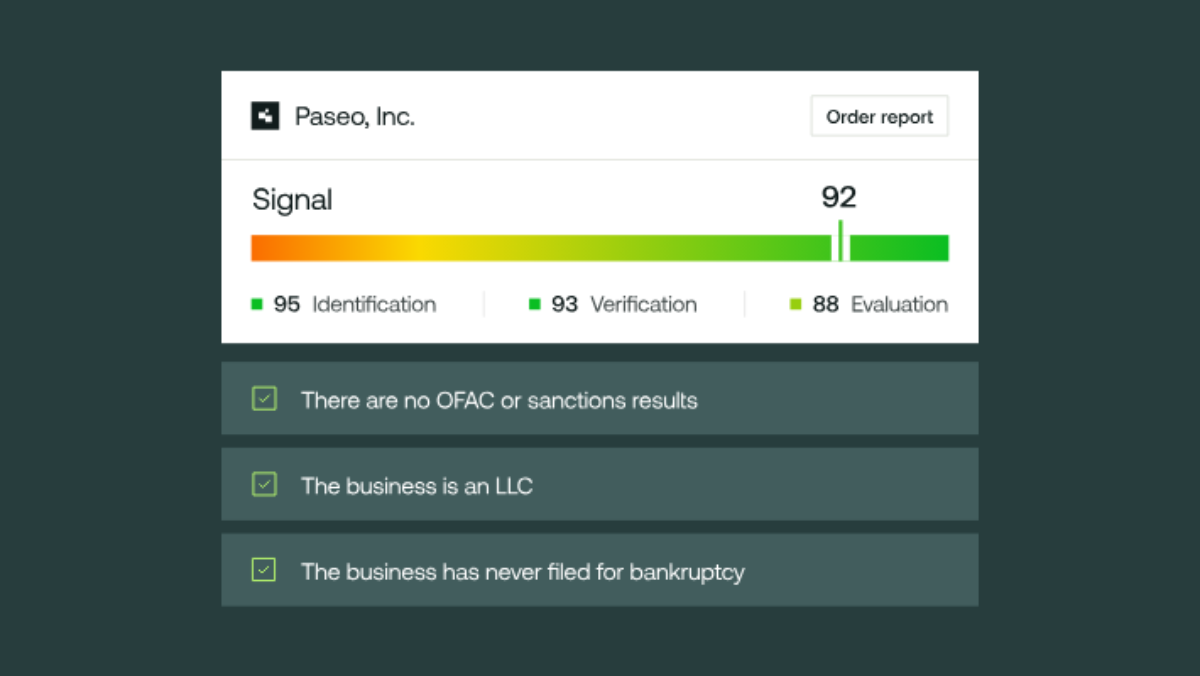Click the checkmark icon on the LLC row
The height and width of the screenshot is (676, 1200).
[x=263, y=484]
